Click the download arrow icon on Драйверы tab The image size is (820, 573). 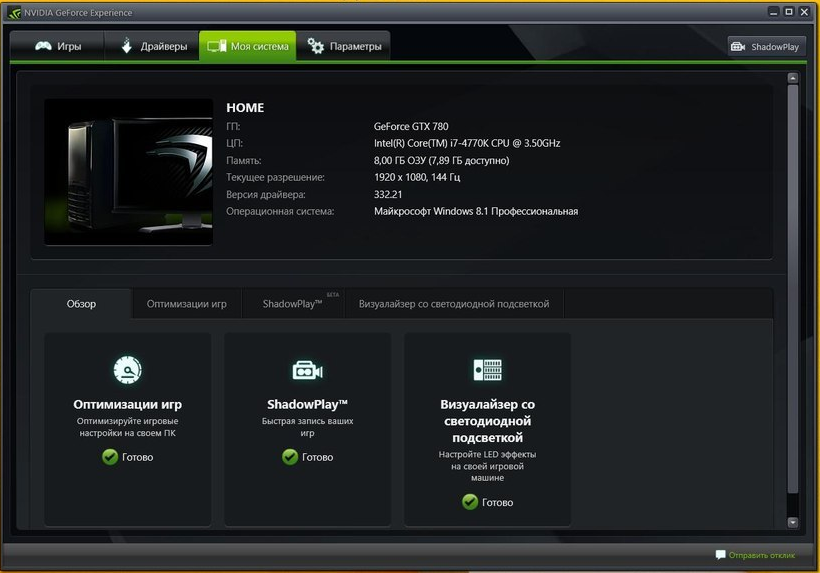[127, 45]
